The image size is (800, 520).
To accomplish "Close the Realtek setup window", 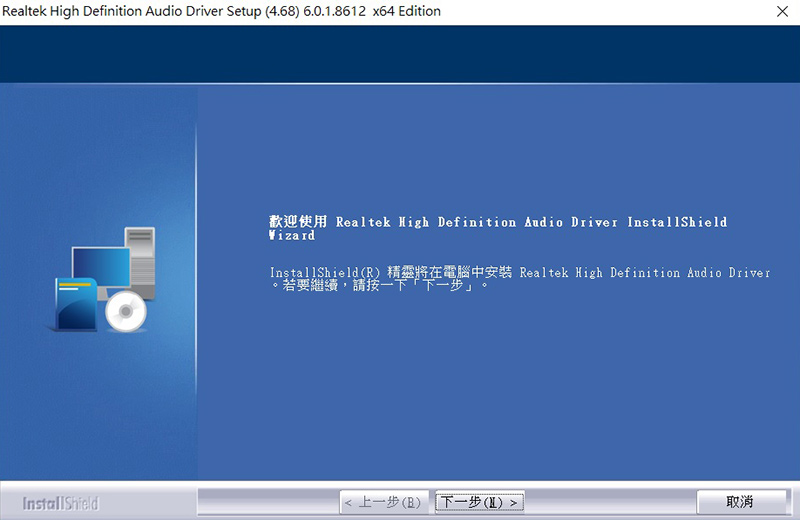I will (x=782, y=11).
